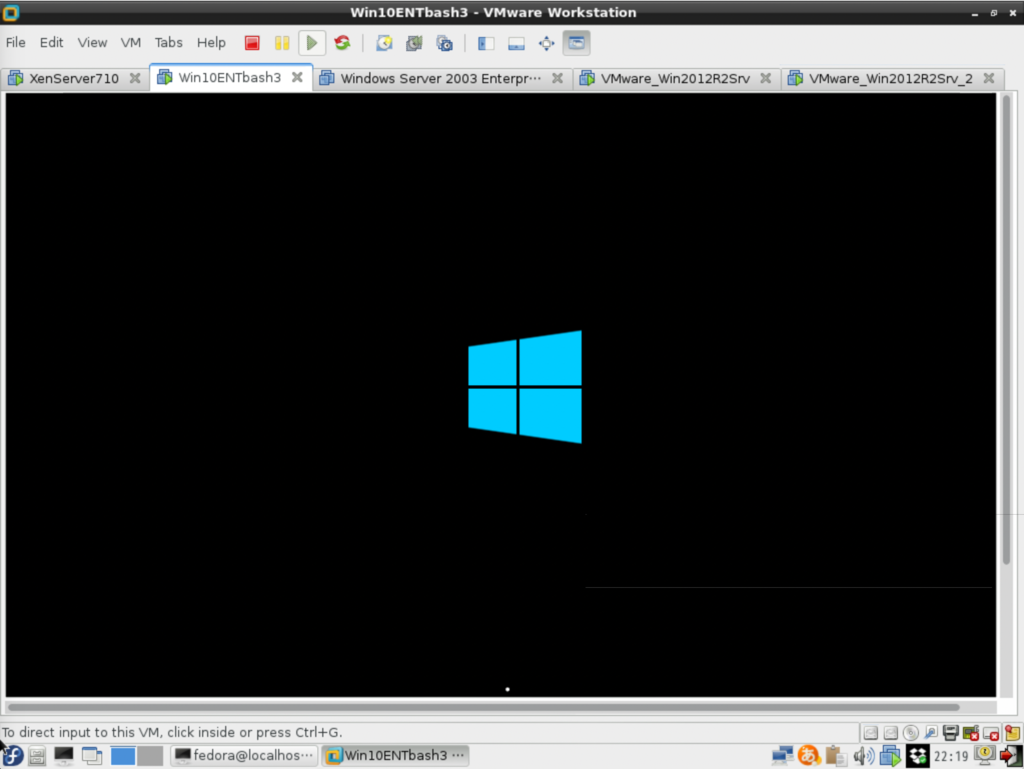This screenshot has width=1024, height=769.
Task: Close the Windows Server 2003 tab
Action: tap(557, 78)
